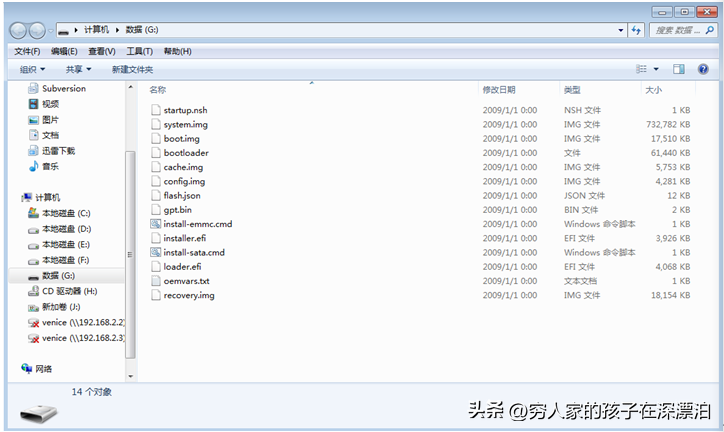Screen dimensions: 724x432
Task: Select 计算机 in the navigation pane
Action: coord(41,198)
